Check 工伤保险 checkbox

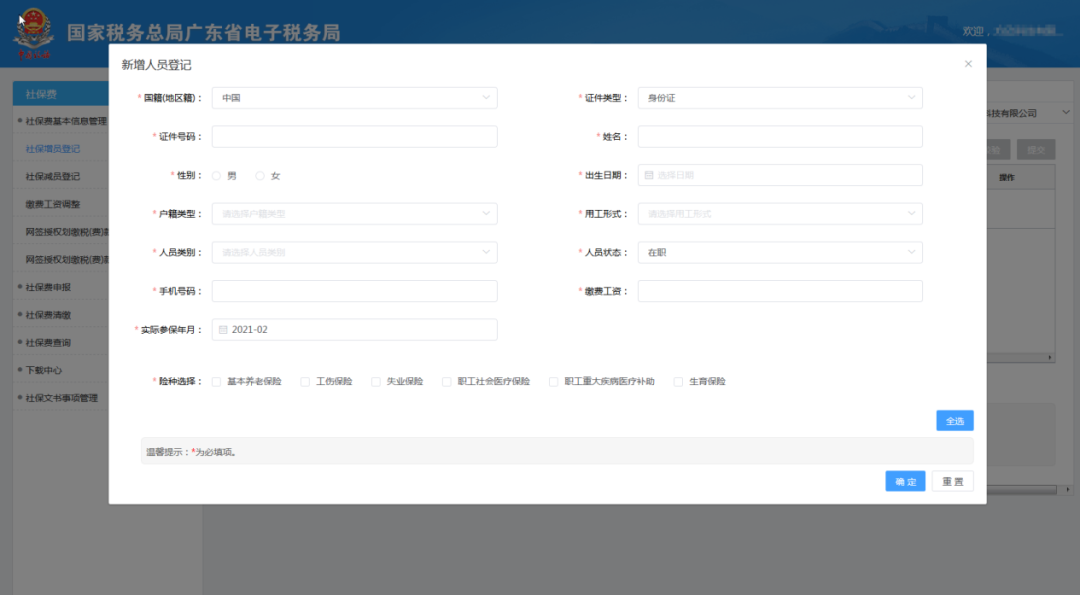point(305,382)
